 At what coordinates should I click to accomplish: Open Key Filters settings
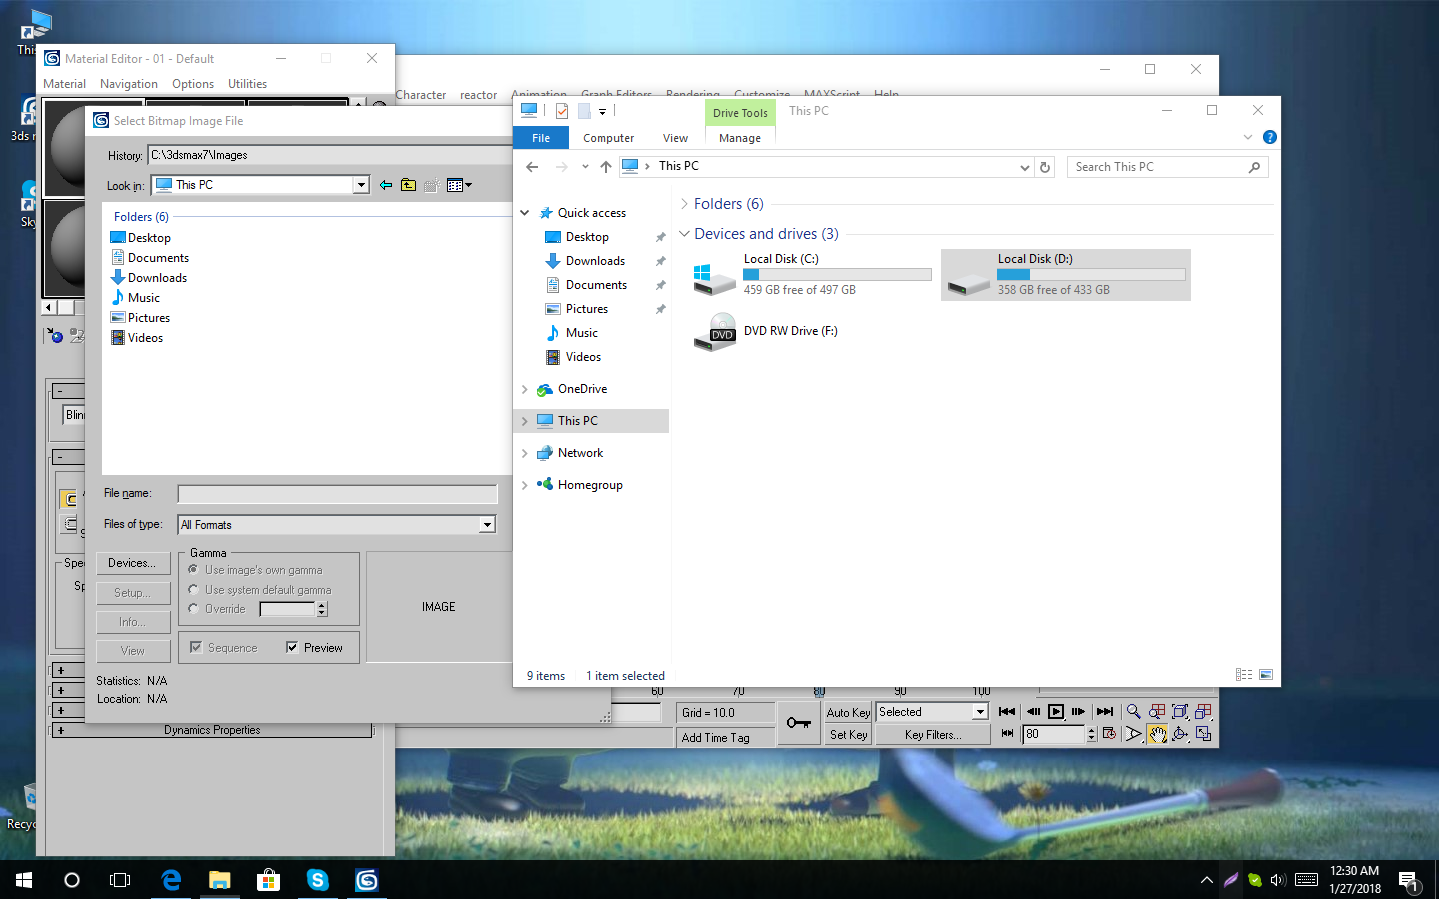[932, 735]
